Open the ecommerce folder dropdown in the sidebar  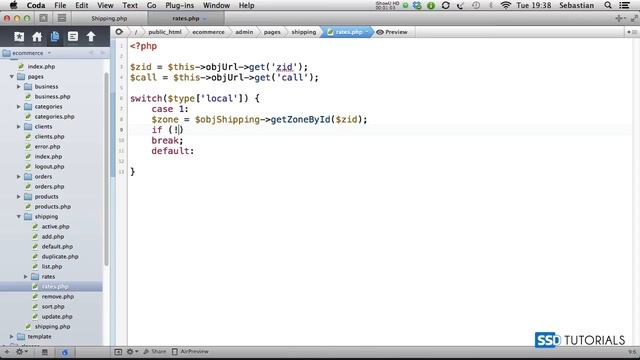click(x=28, y=53)
